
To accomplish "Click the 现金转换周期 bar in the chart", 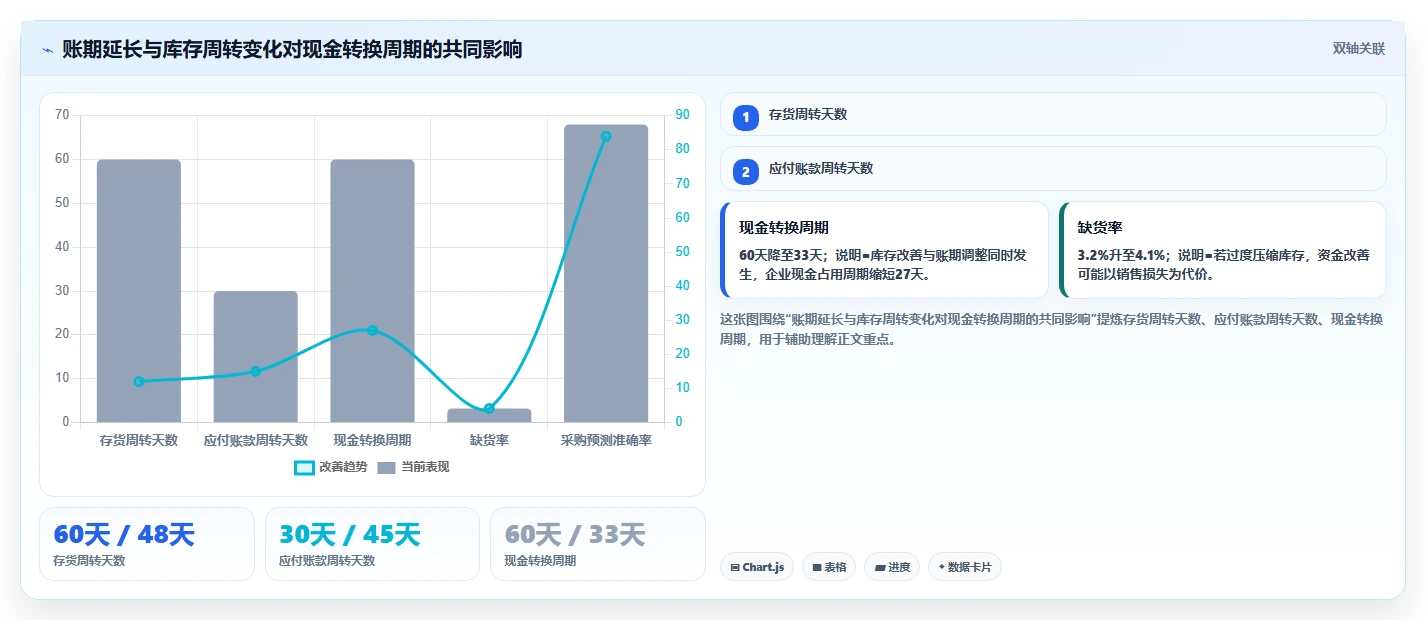I will [372, 291].
